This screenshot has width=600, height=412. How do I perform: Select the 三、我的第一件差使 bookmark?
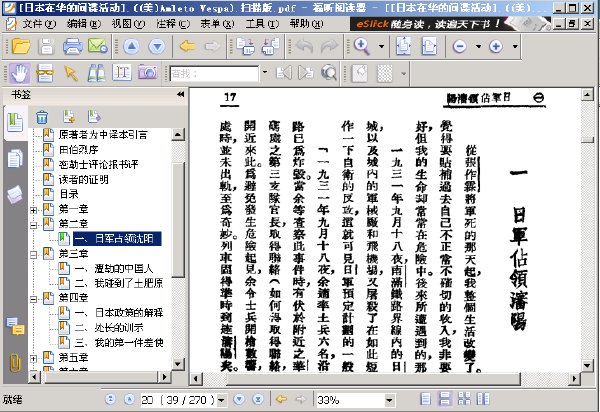(x=119, y=342)
